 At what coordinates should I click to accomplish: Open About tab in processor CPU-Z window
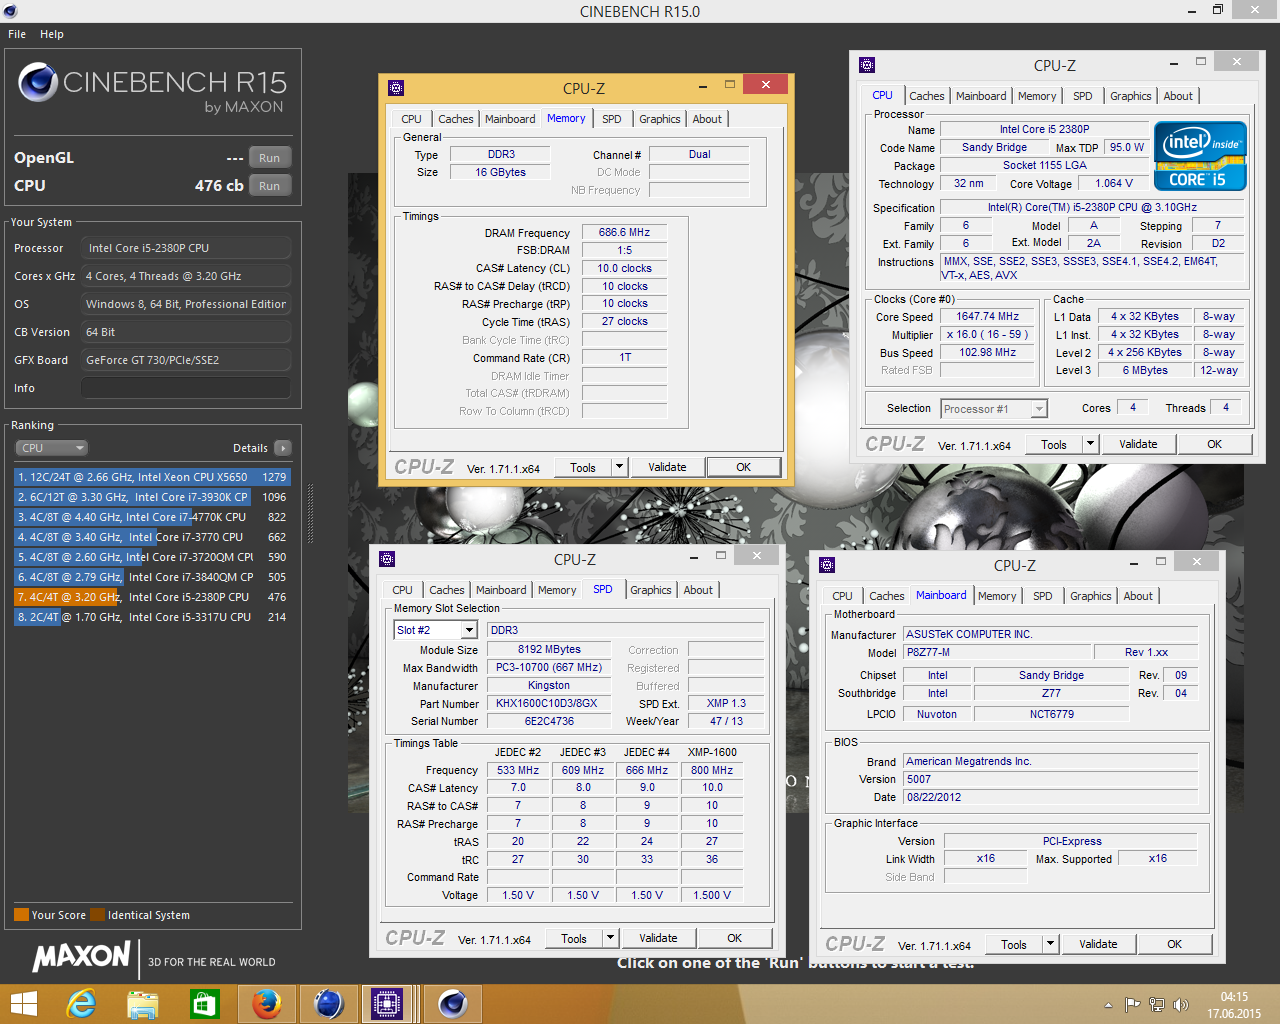tap(1178, 96)
